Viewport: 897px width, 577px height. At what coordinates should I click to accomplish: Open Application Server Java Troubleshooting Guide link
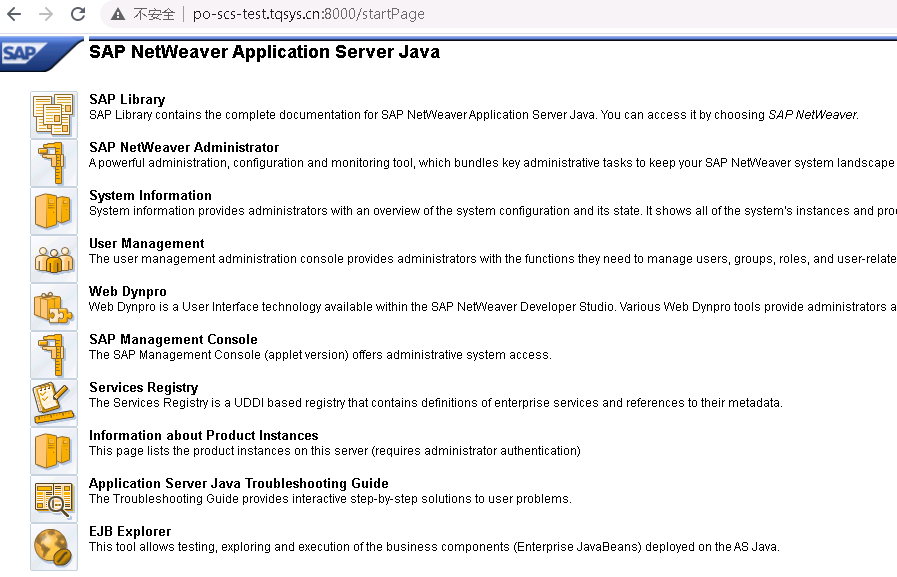pos(239,484)
